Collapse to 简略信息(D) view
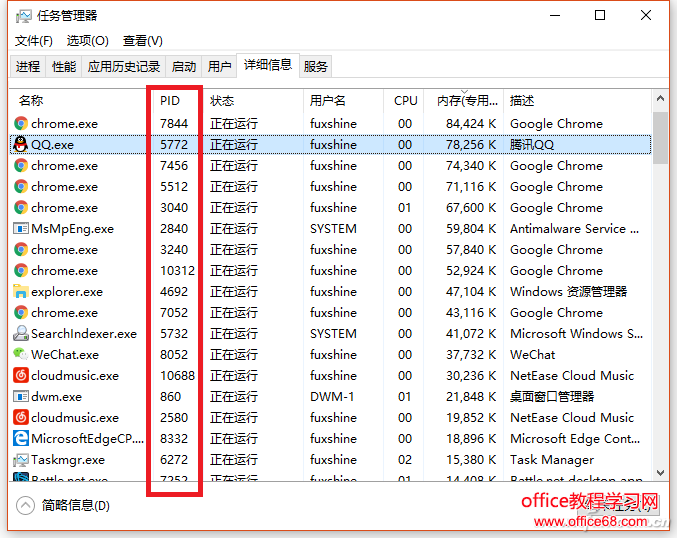The width and height of the screenshot is (677, 538). (63, 505)
